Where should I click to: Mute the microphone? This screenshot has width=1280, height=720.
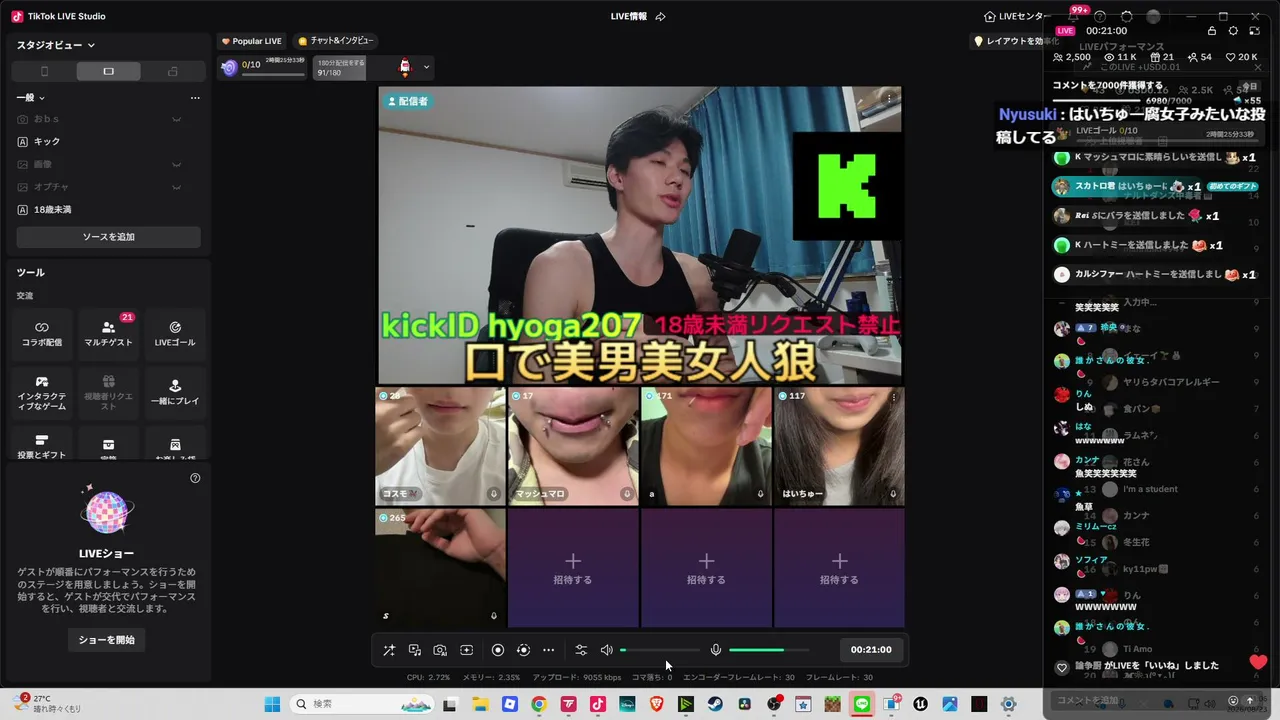[716, 650]
